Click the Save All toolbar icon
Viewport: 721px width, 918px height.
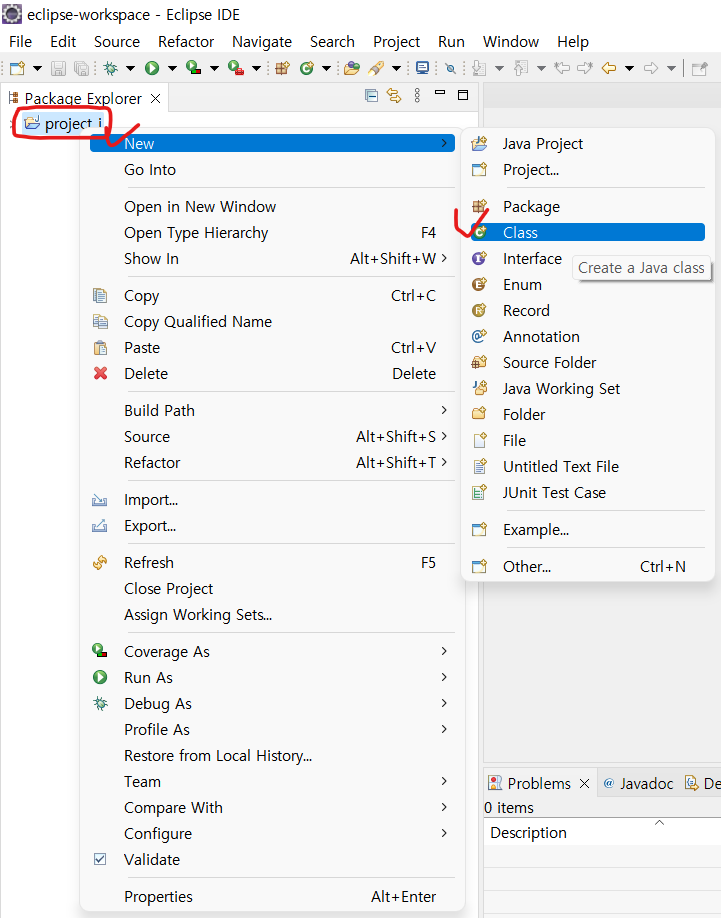click(81, 68)
